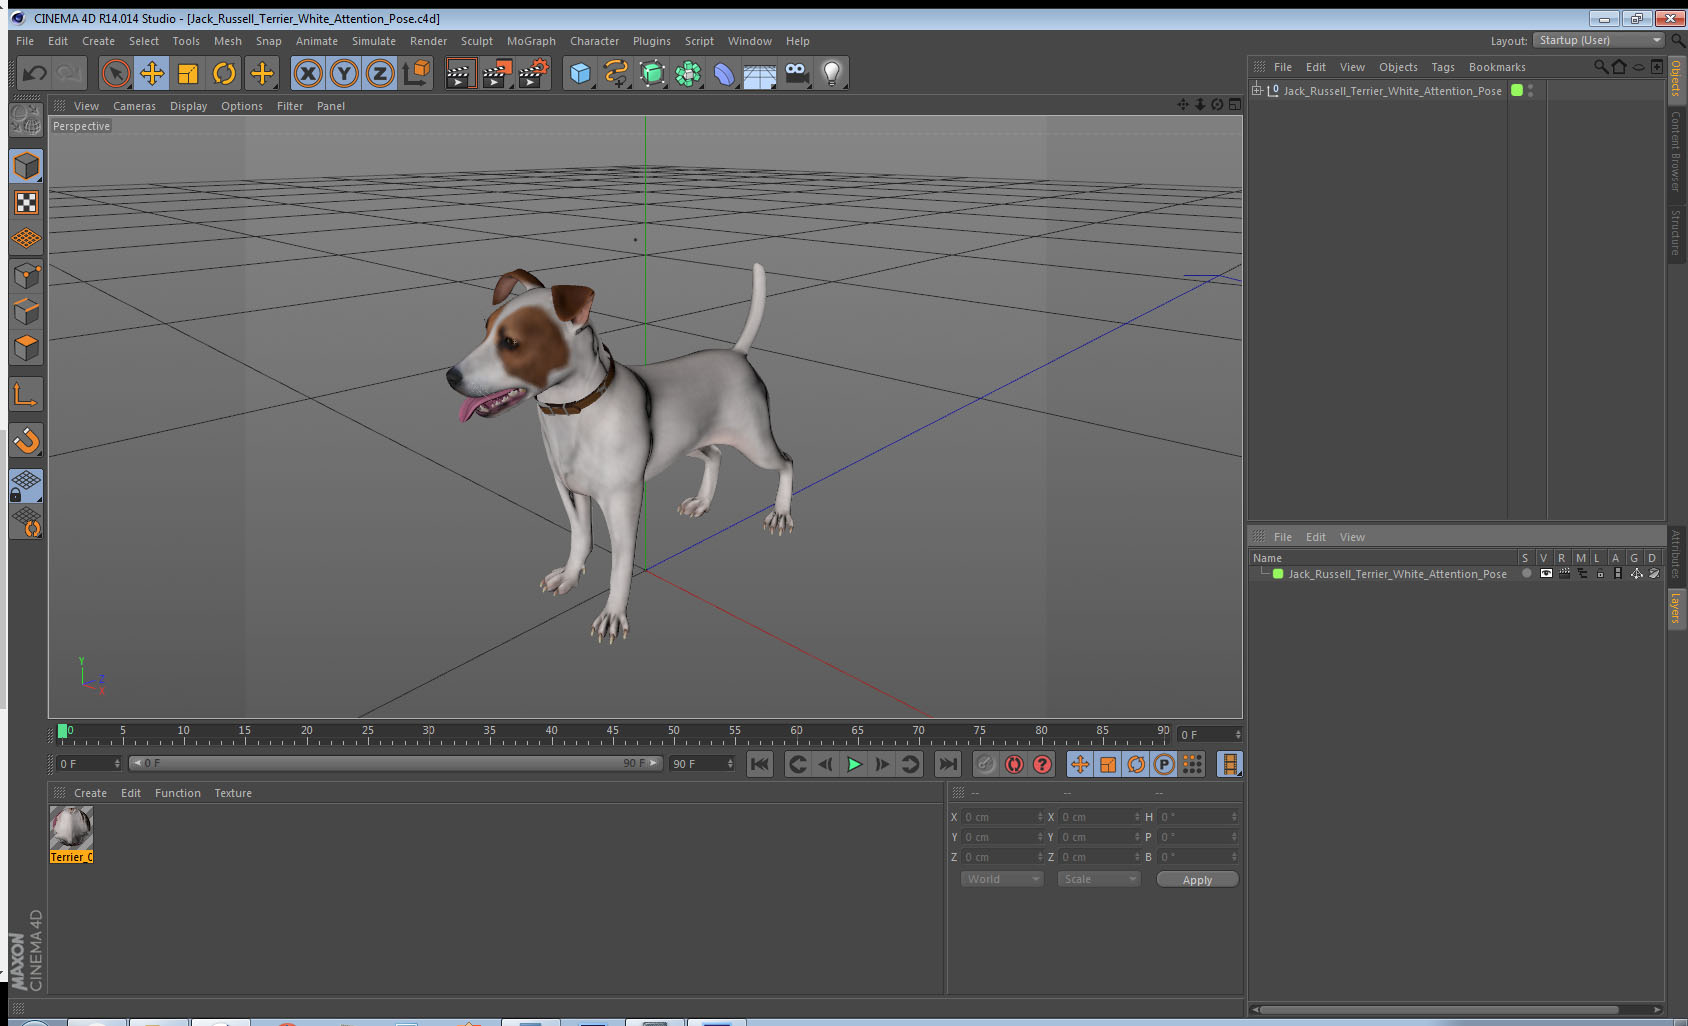Screen dimensions: 1688x1026
Task: Open the Character menu
Action: pyautogui.click(x=594, y=41)
